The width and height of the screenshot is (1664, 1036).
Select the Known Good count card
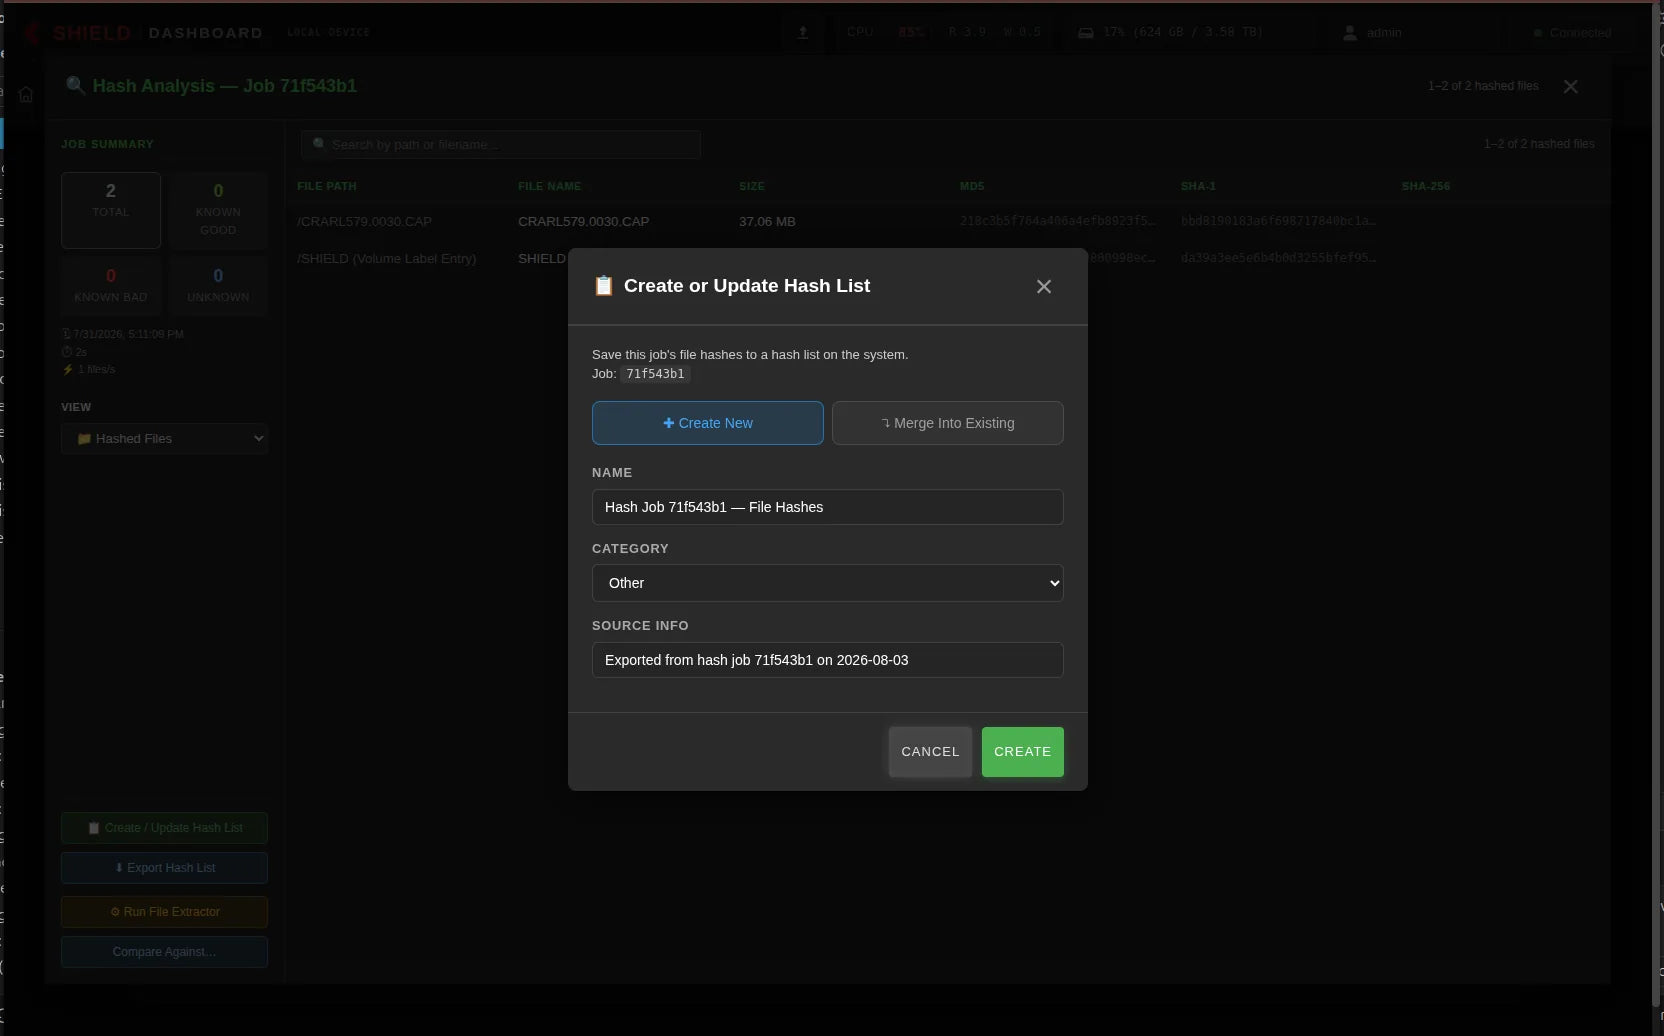click(218, 210)
